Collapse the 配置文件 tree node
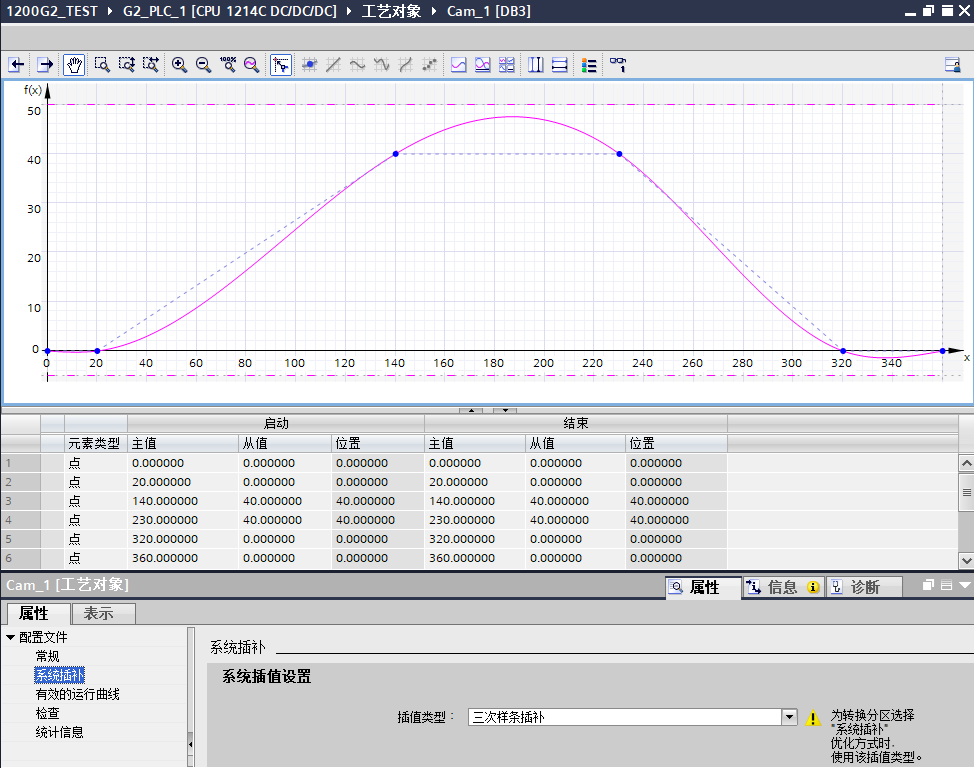The image size is (974, 768). pyautogui.click(x=11, y=637)
